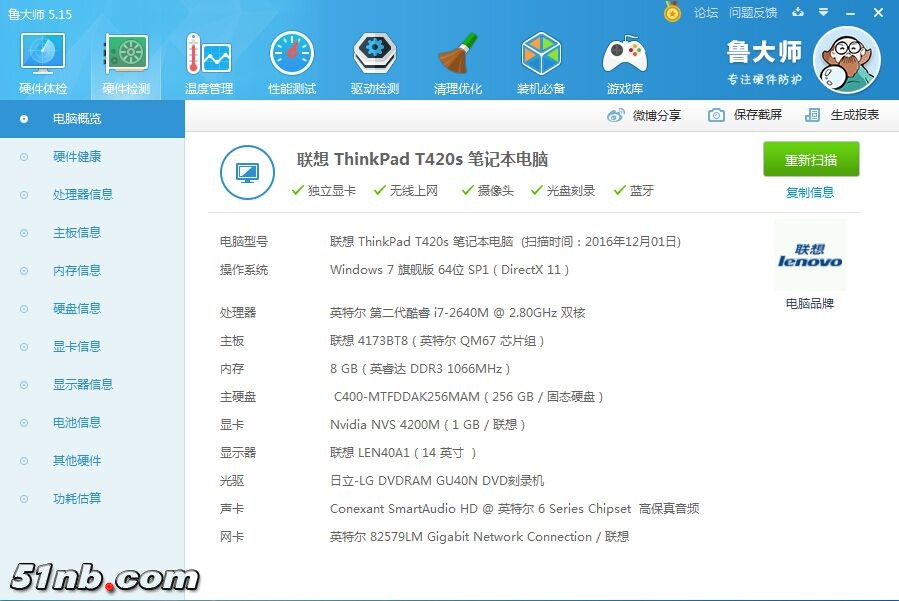Click the 蓝牙 check indicator
The image size is (899, 601).
tap(632, 189)
